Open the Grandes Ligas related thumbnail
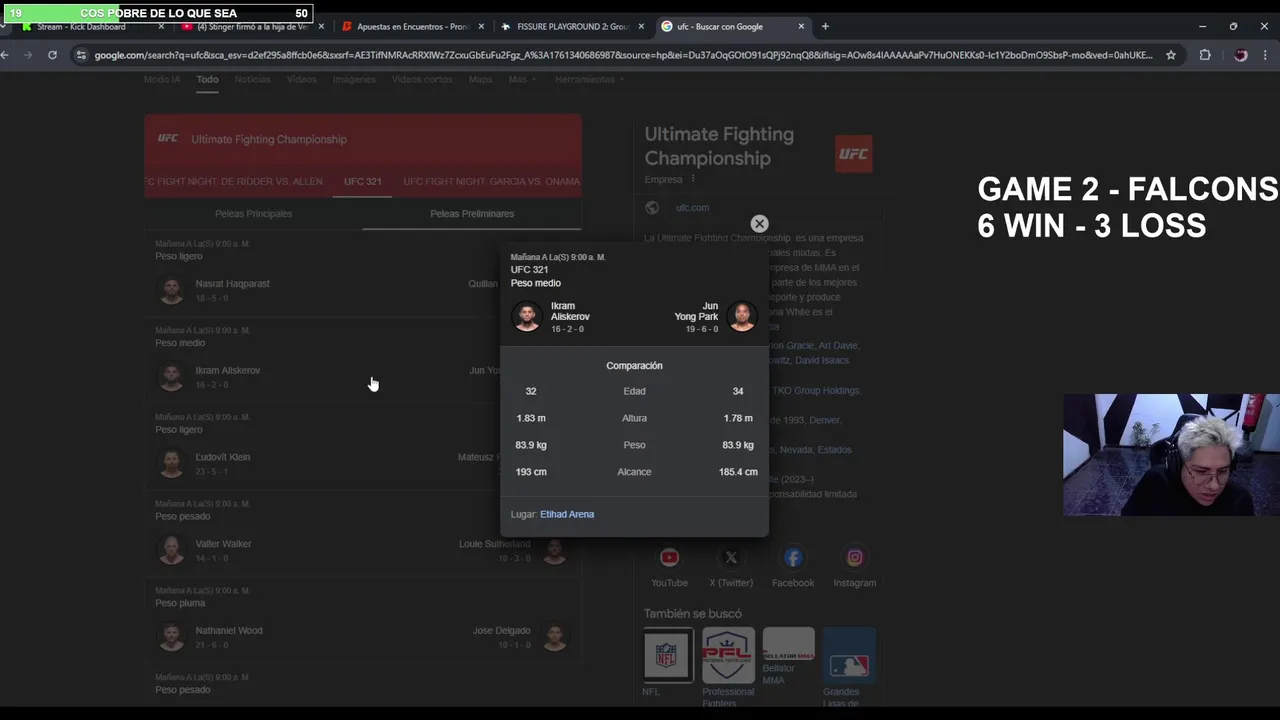 click(849, 655)
